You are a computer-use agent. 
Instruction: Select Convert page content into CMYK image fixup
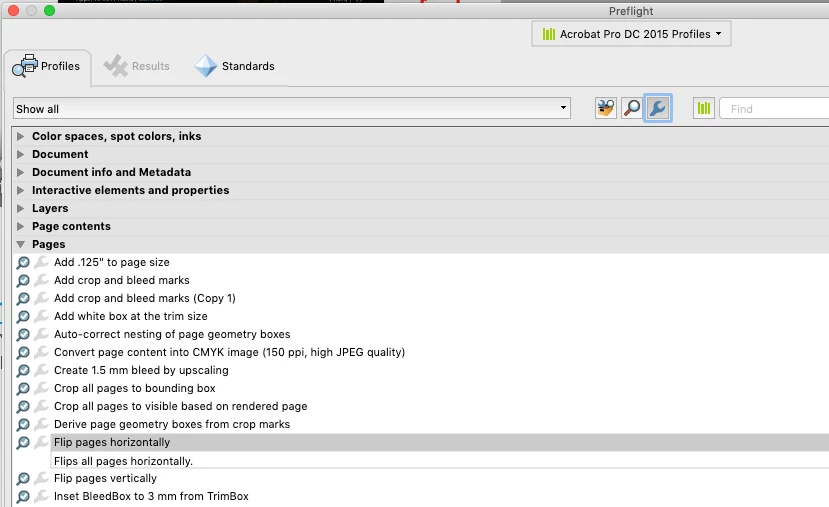point(229,352)
